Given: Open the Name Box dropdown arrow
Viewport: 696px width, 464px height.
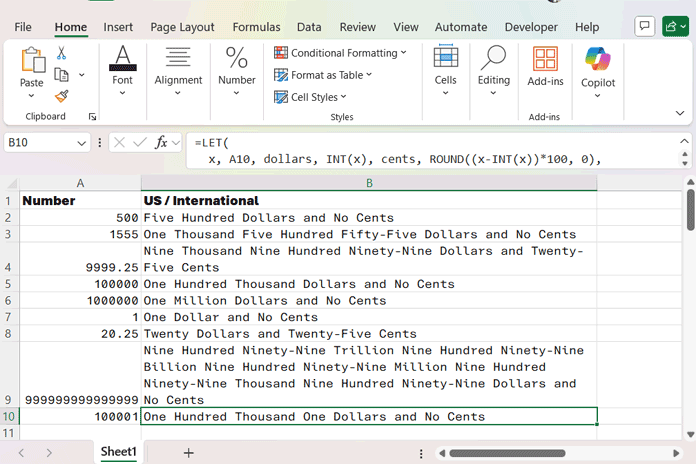Looking at the screenshot, I should (x=81, y=143).
